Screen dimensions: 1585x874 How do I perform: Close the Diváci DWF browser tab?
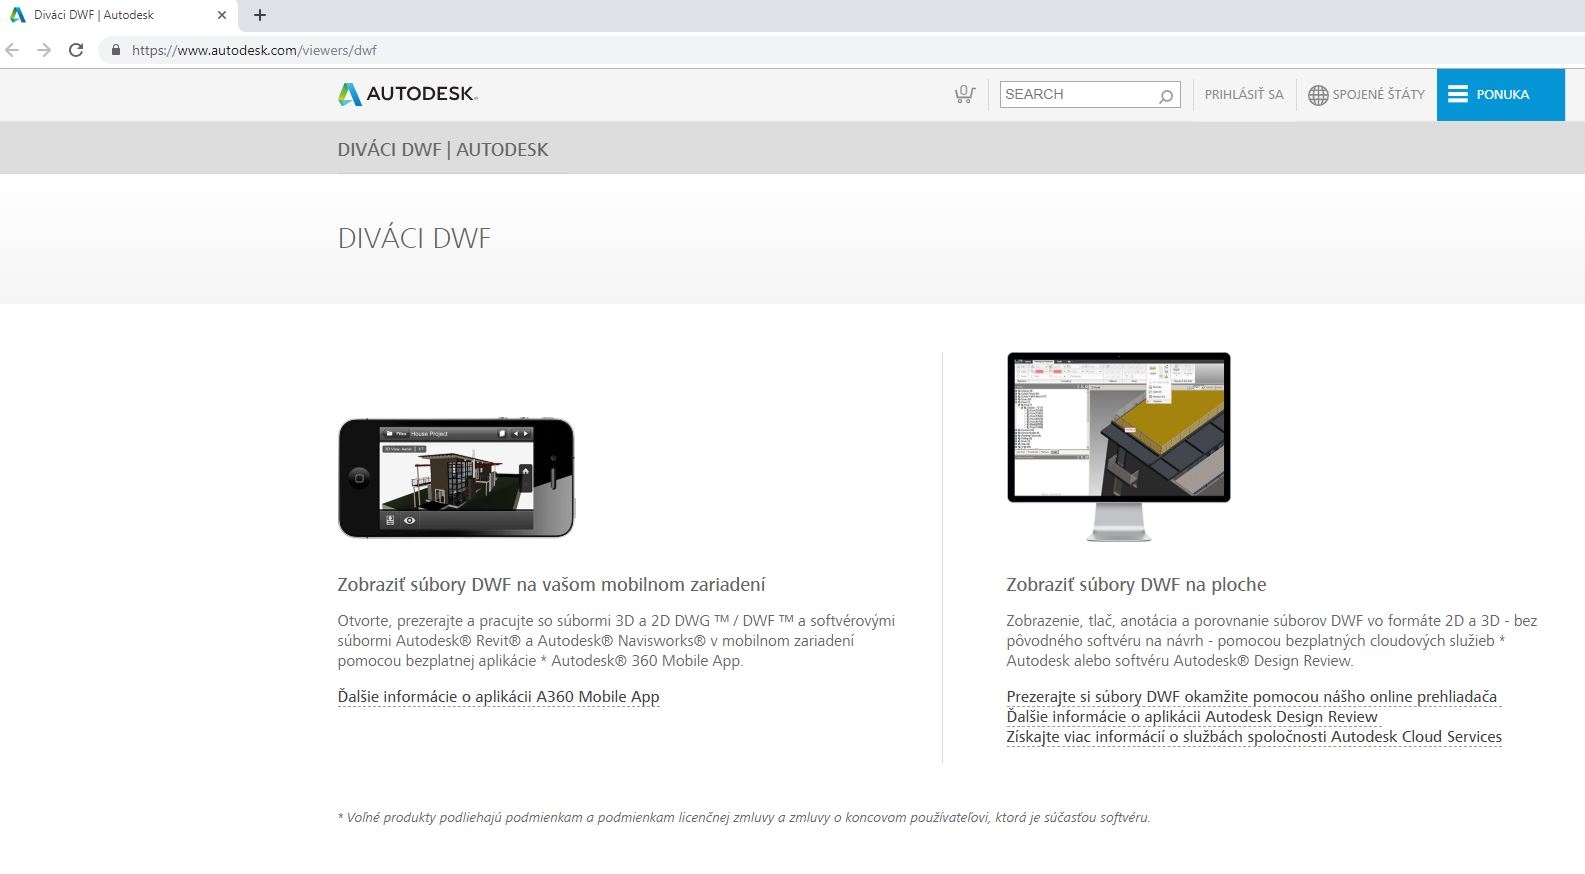click(222, 15)
